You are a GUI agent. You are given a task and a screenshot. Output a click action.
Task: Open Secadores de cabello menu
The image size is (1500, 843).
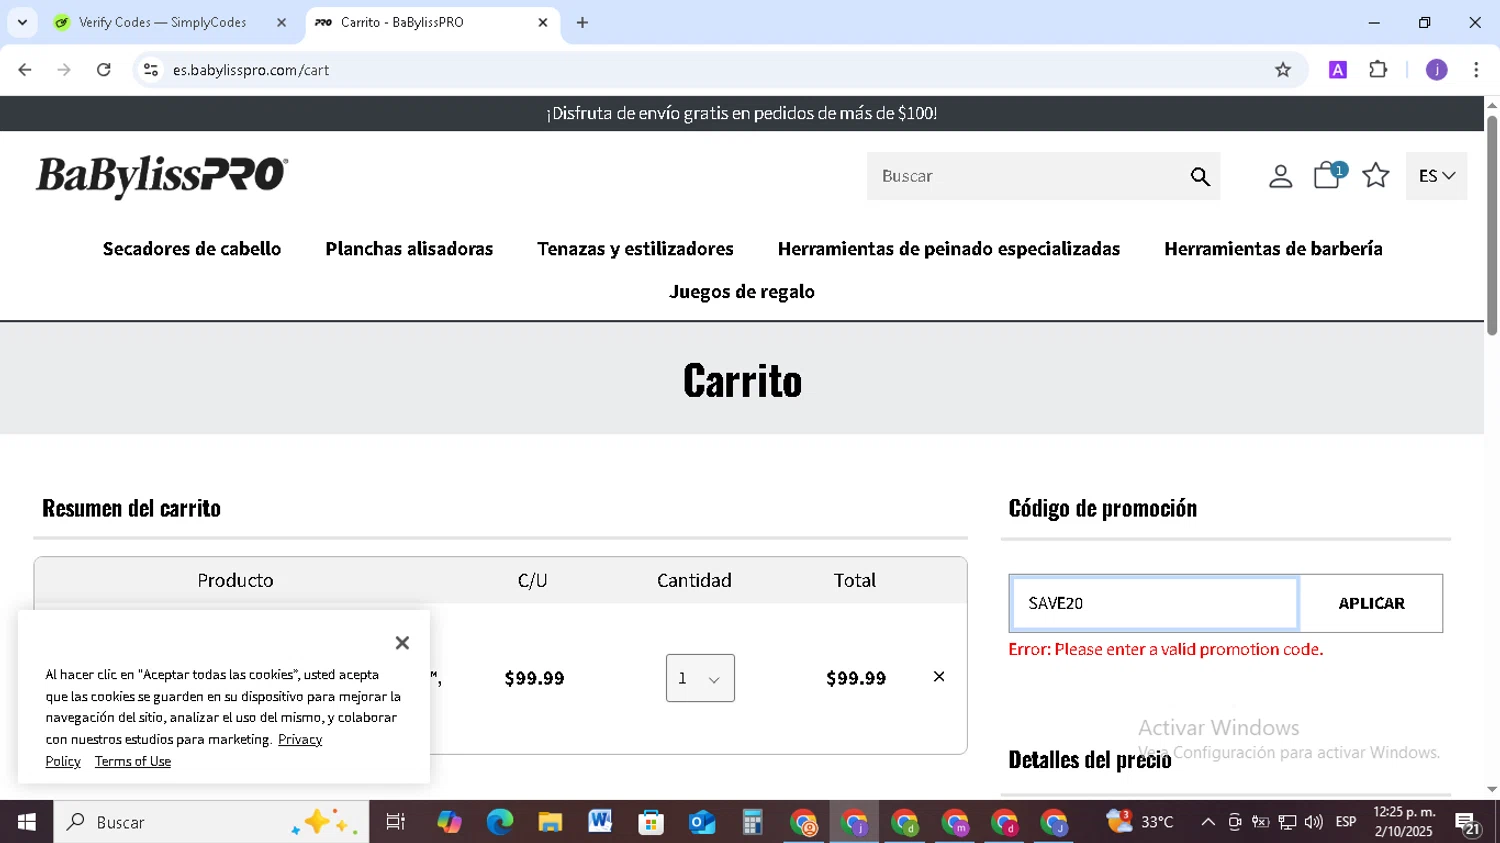tap(192, 249)
